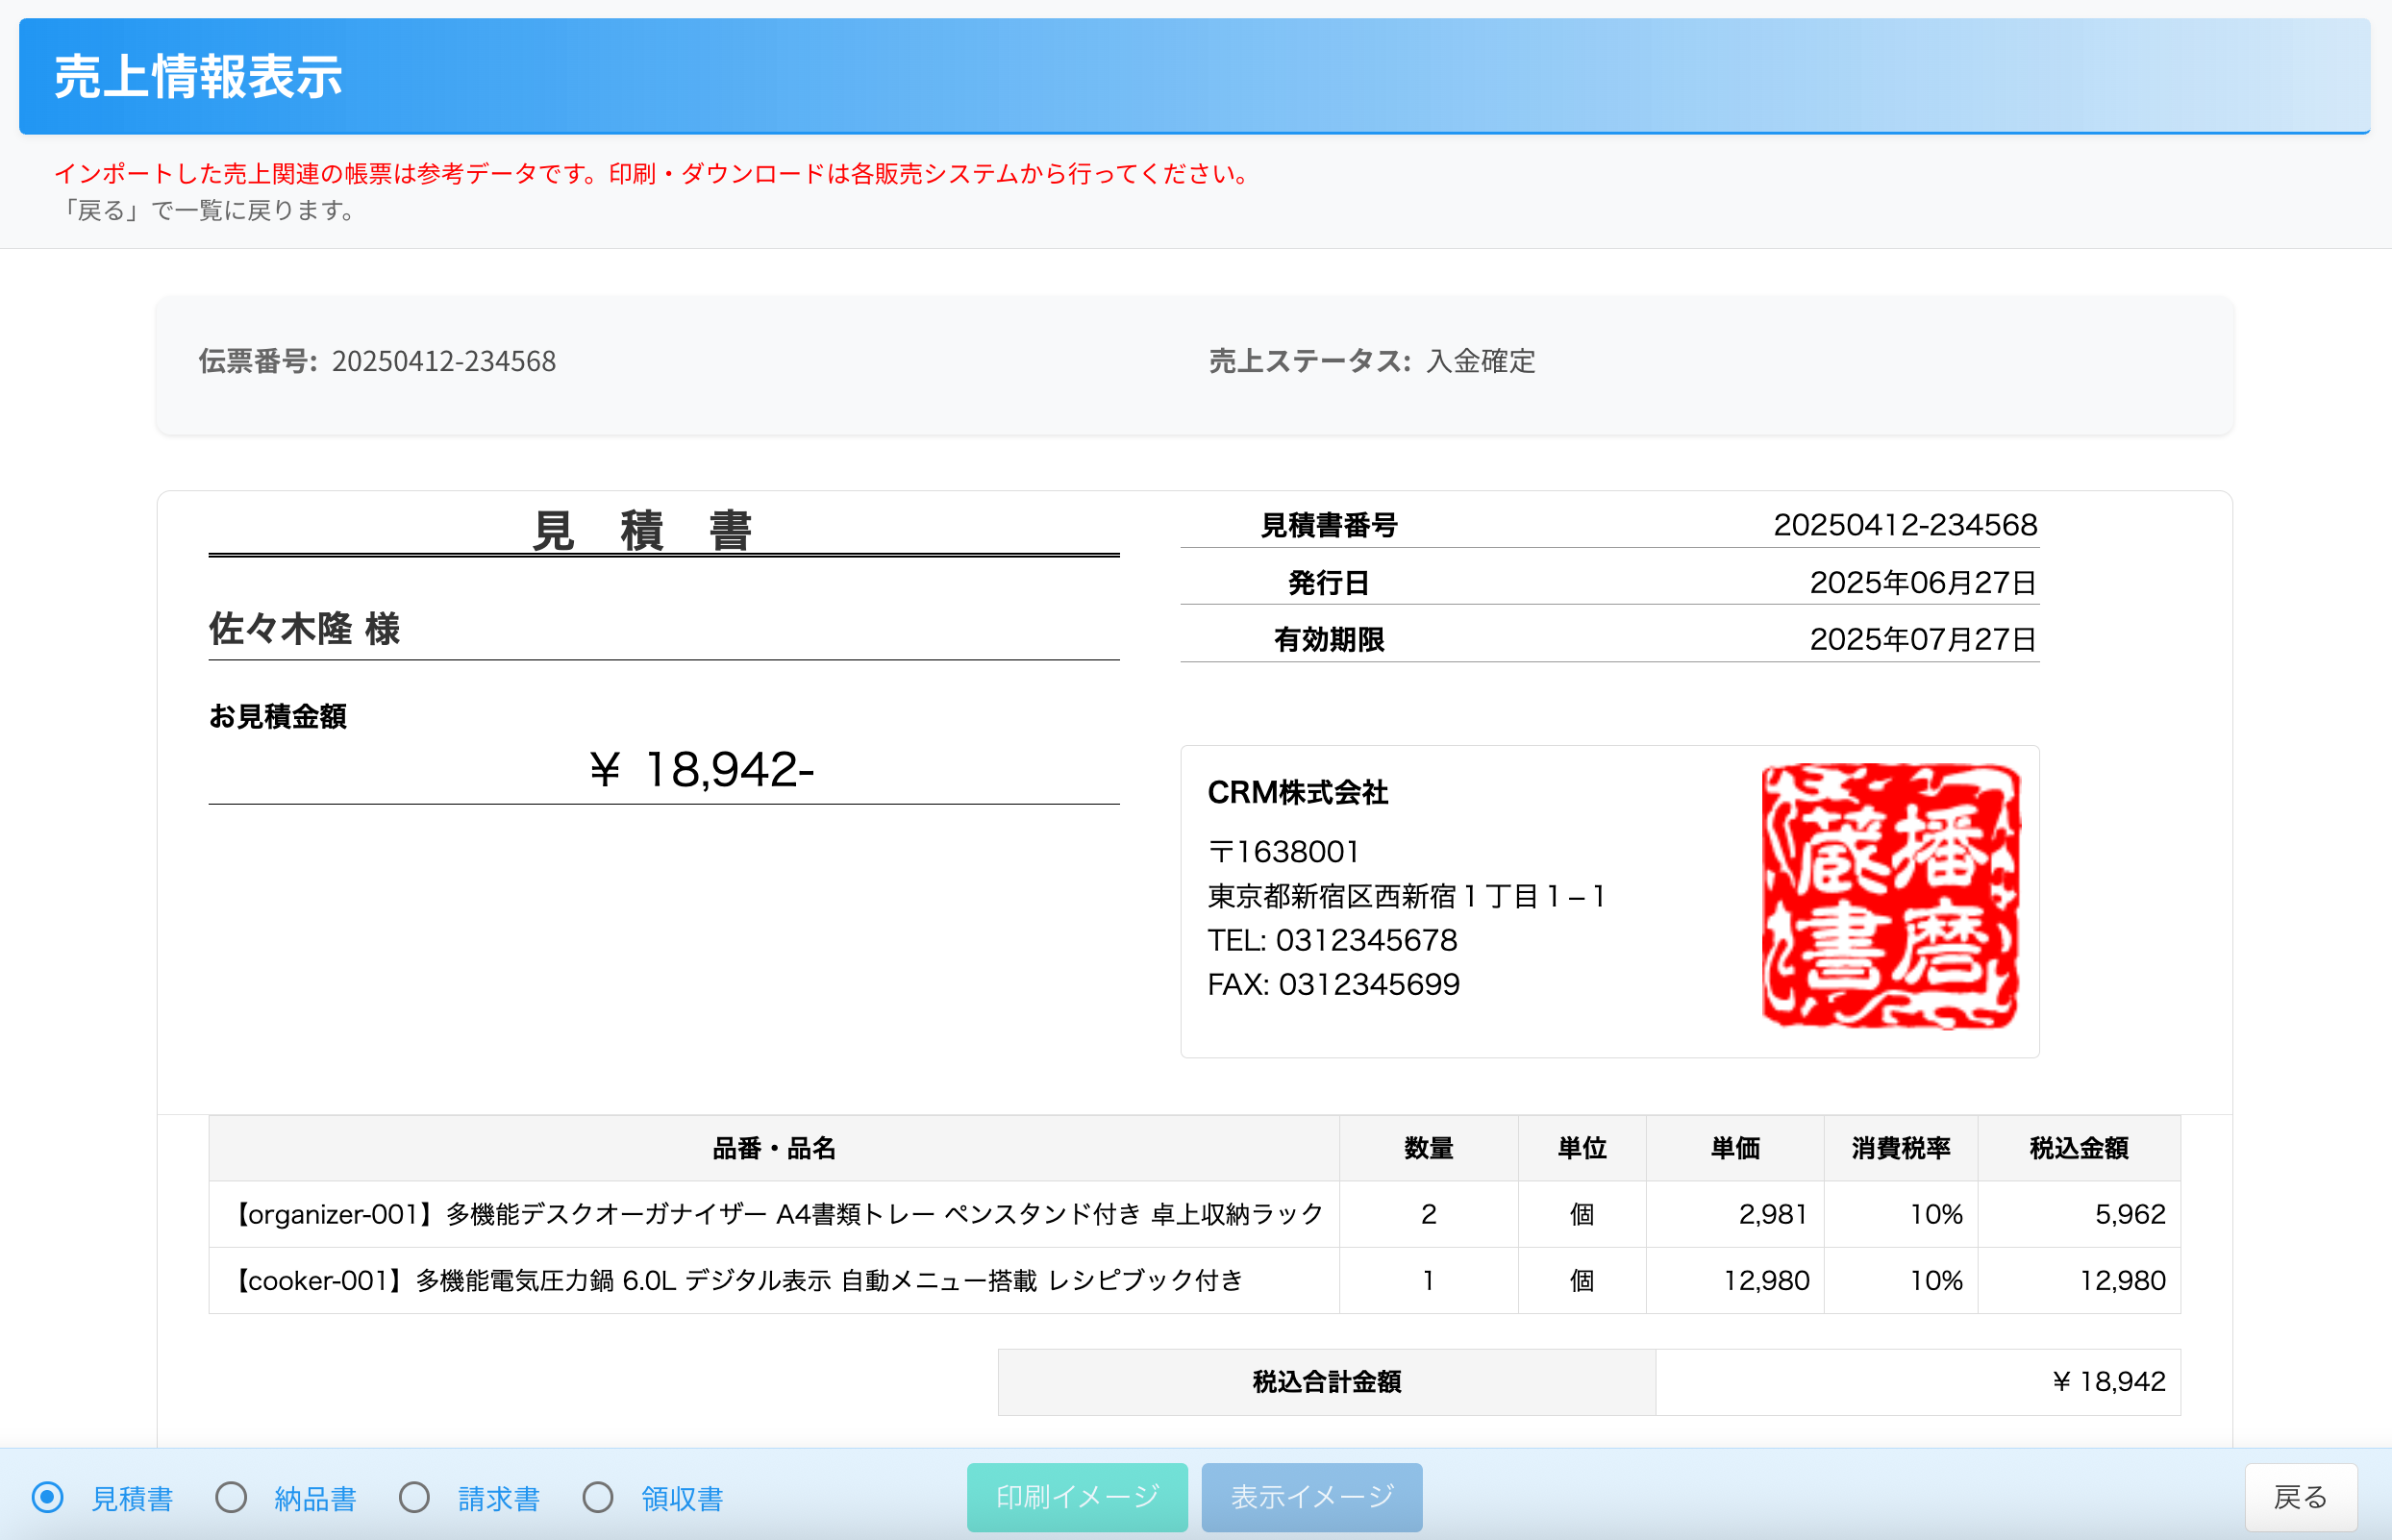Screen dimensions: 2392x1540
Task: Click the 品番・品名 column header
Action: [773, 1148]
